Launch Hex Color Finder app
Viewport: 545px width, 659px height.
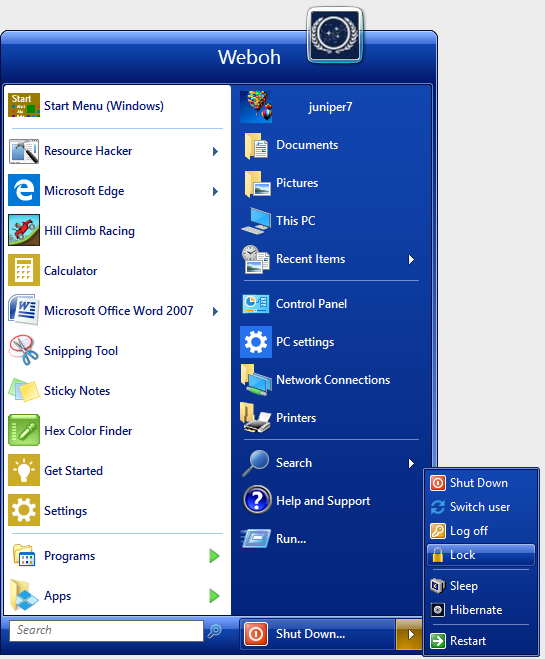click(x=113, y=431)
